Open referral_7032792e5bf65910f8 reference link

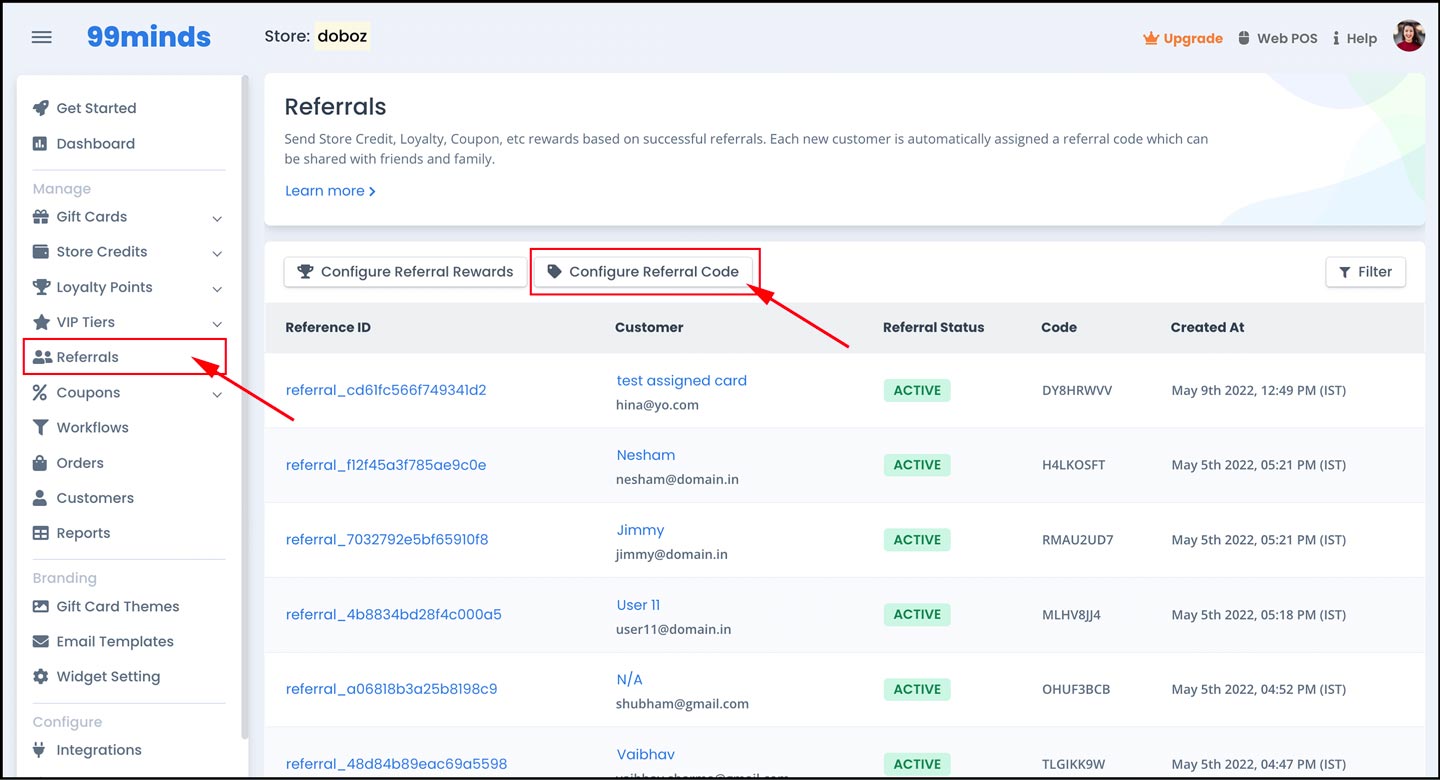[387, 539]
